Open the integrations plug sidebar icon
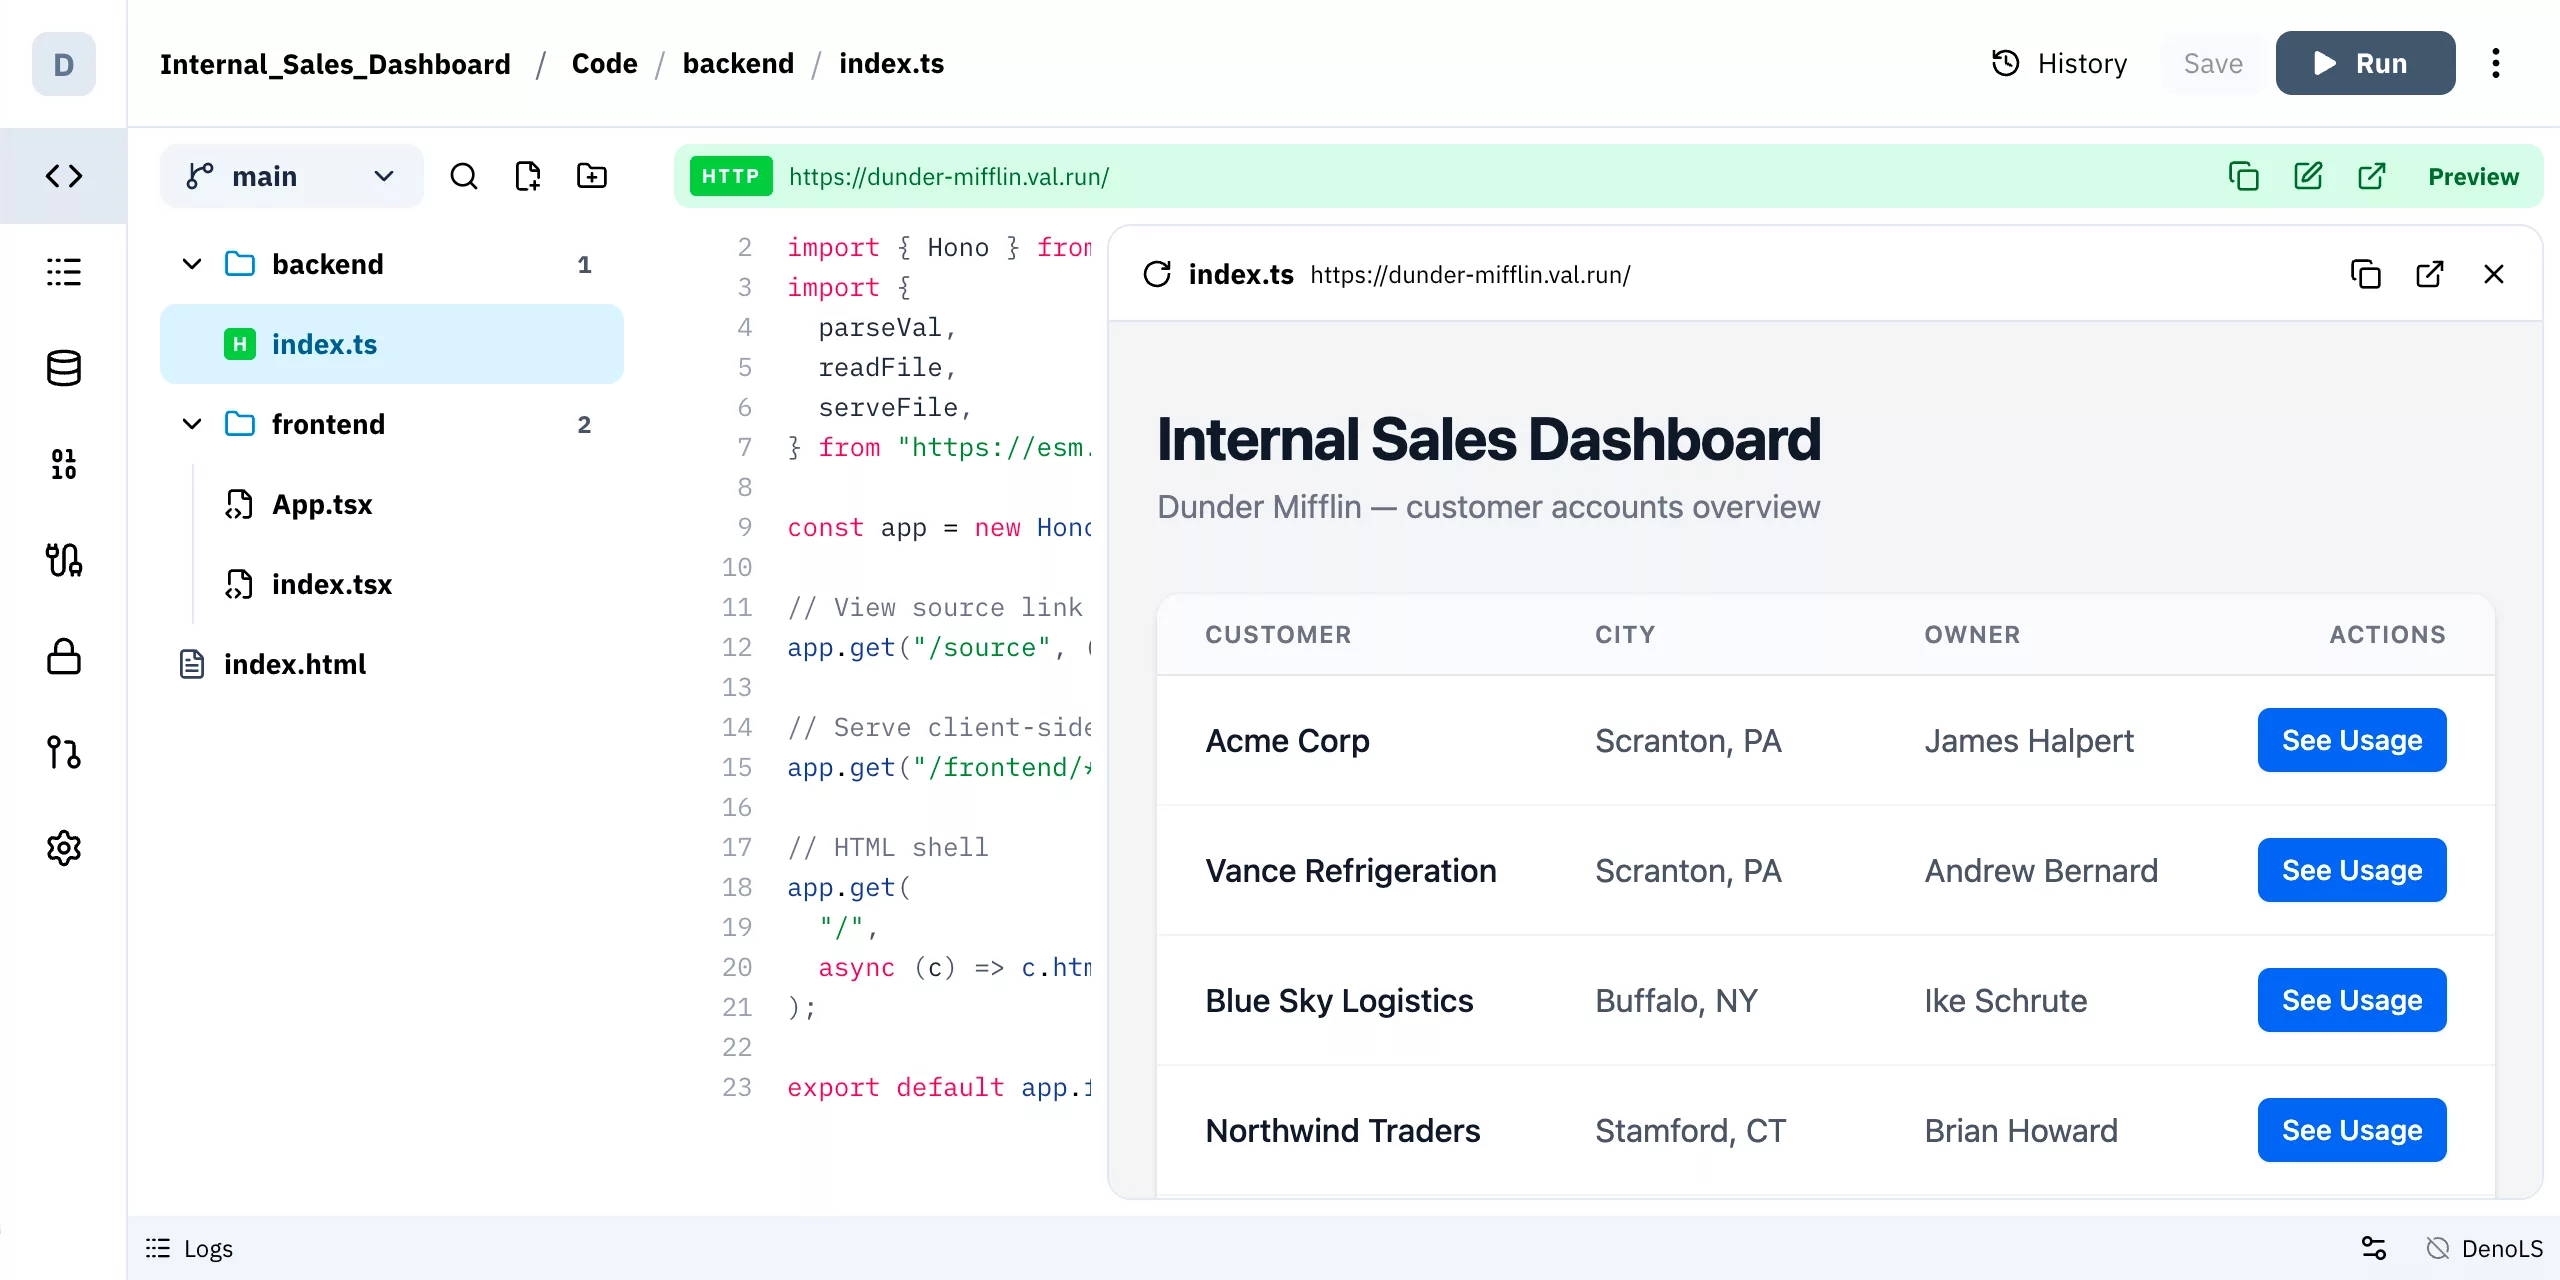This screenshot has width=2560, height=1280. point(63,560)
